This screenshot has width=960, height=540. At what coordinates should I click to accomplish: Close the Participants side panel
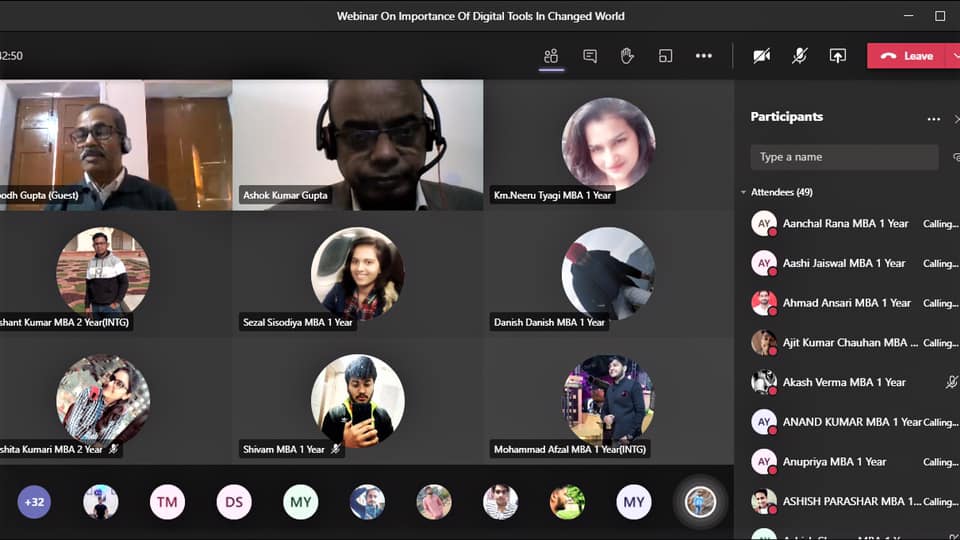click(956, 118)
